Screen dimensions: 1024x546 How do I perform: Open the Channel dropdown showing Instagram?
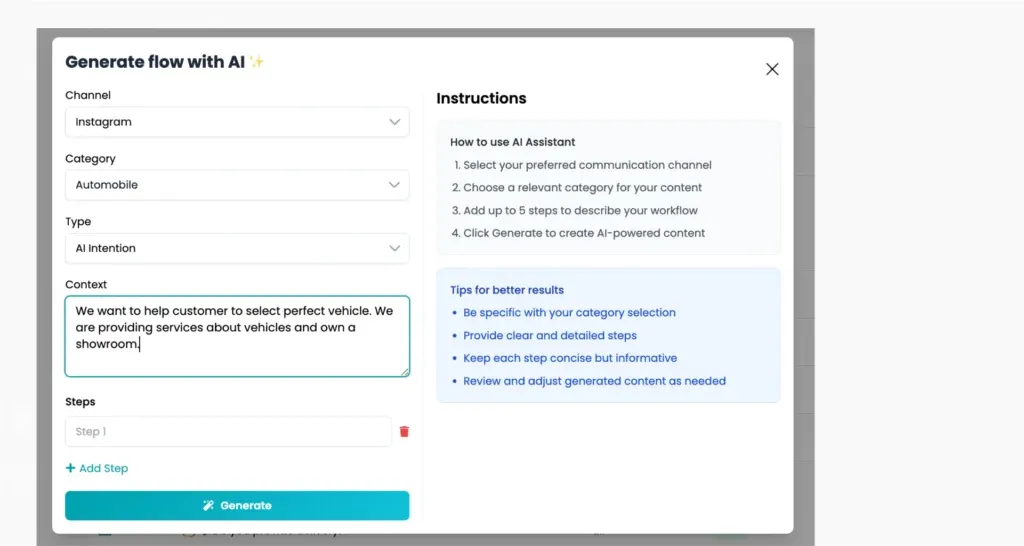tap(237, 122)
